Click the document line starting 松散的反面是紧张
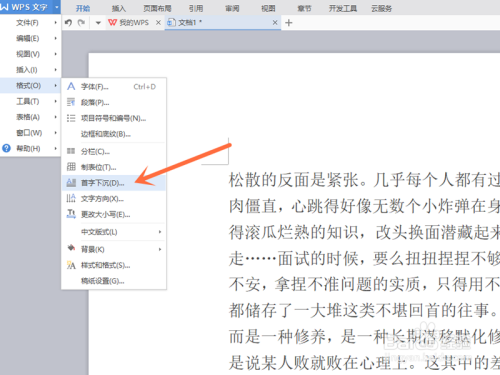The image size is (500, 375). coord(364,180)
